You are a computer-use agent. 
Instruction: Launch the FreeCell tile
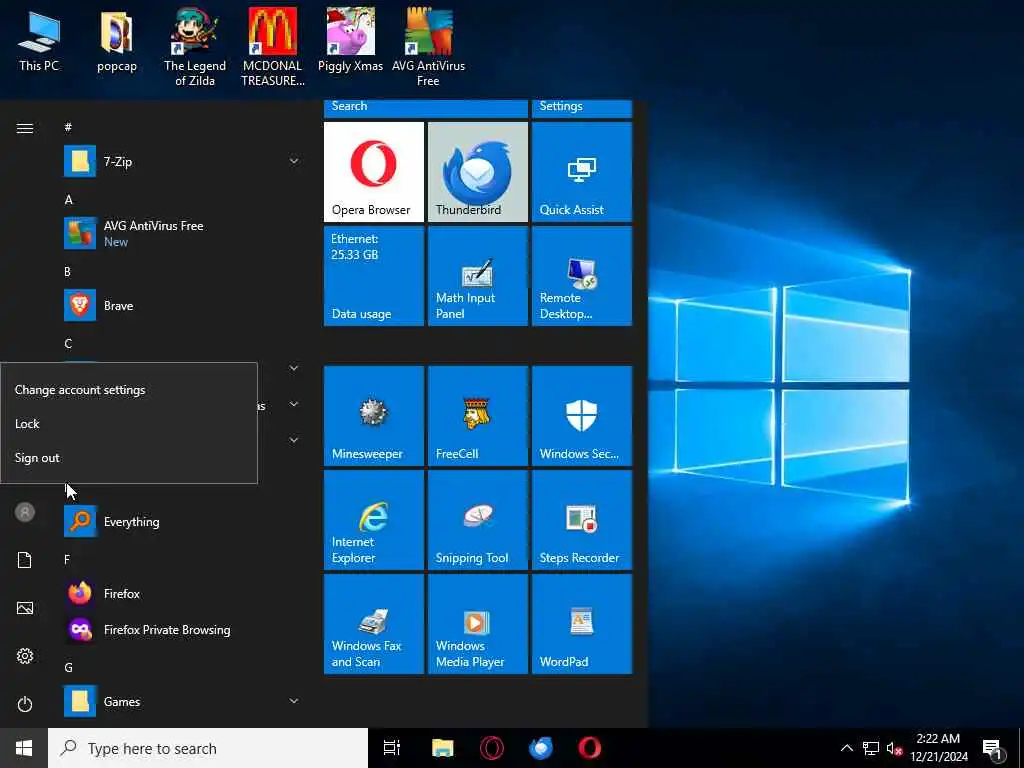[477, 416]
